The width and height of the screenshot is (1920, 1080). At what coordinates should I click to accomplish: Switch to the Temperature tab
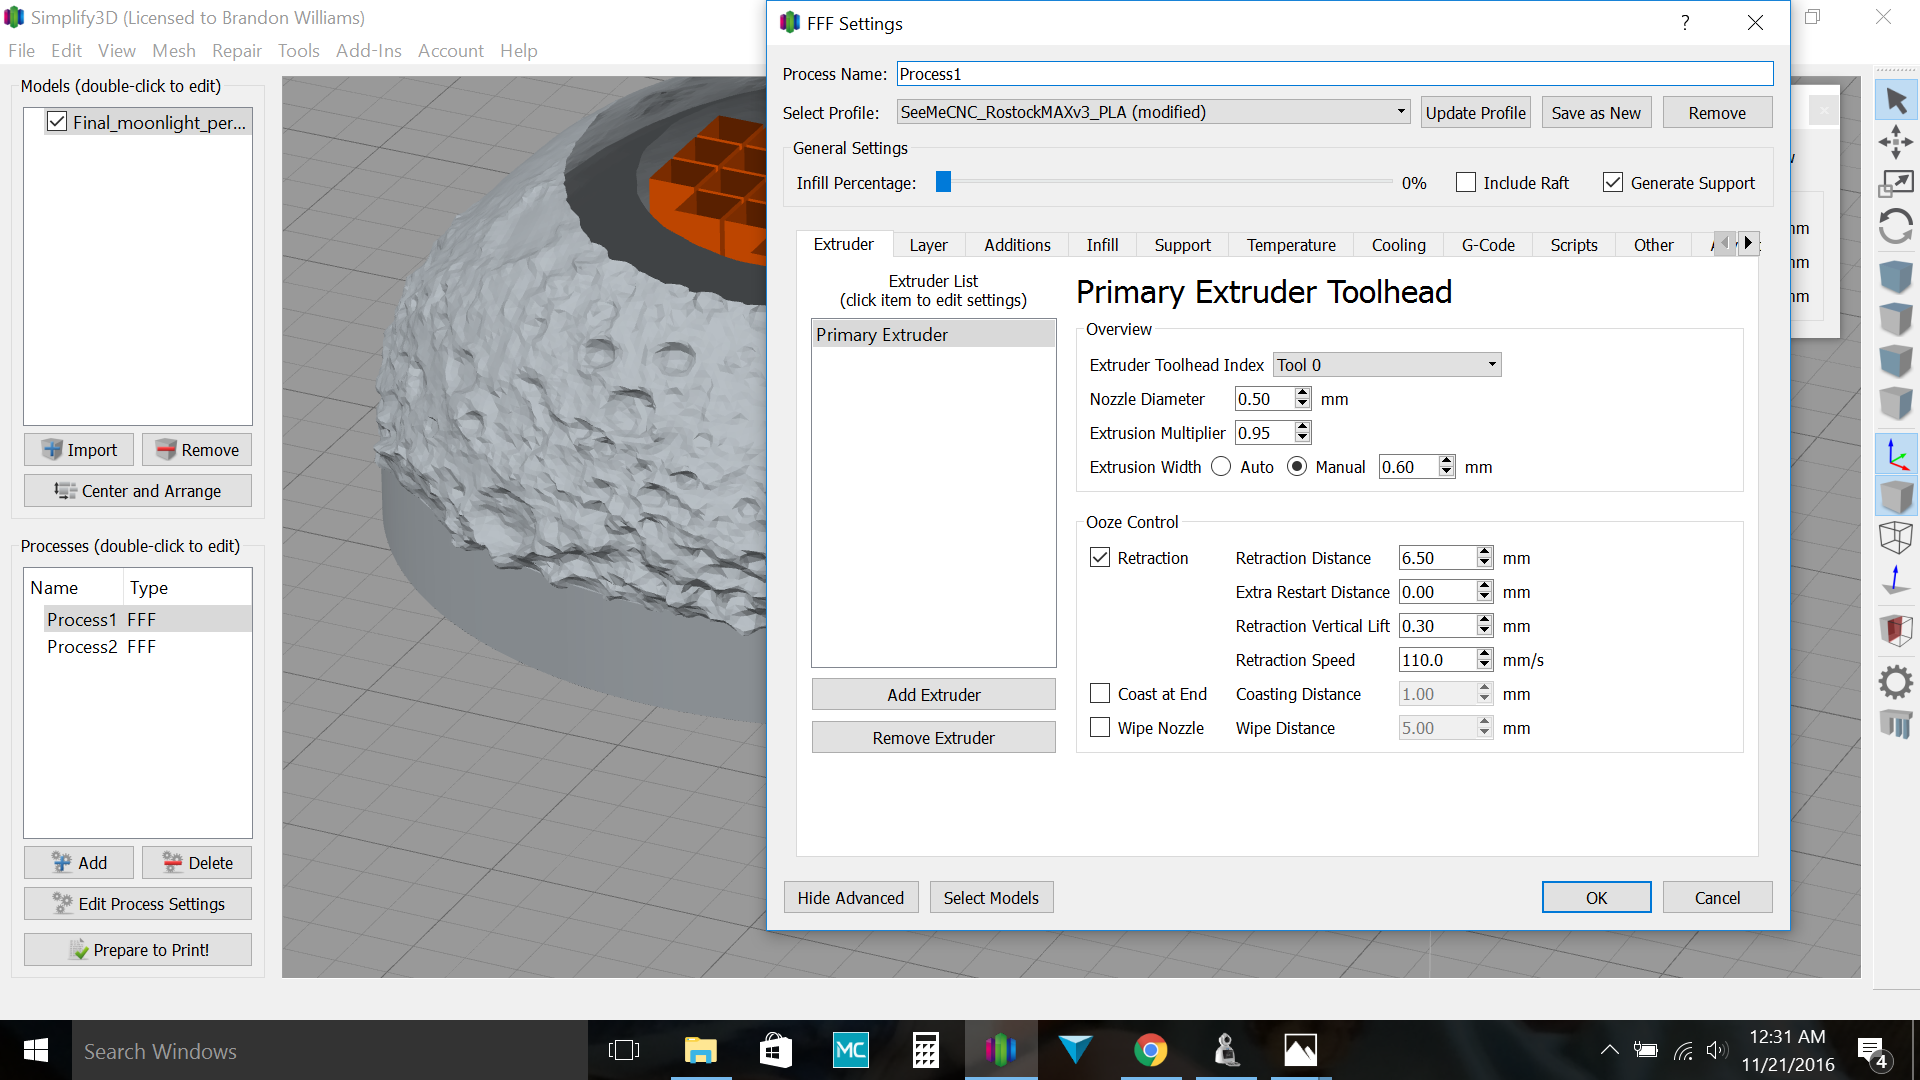click(x=1290, y=245)
